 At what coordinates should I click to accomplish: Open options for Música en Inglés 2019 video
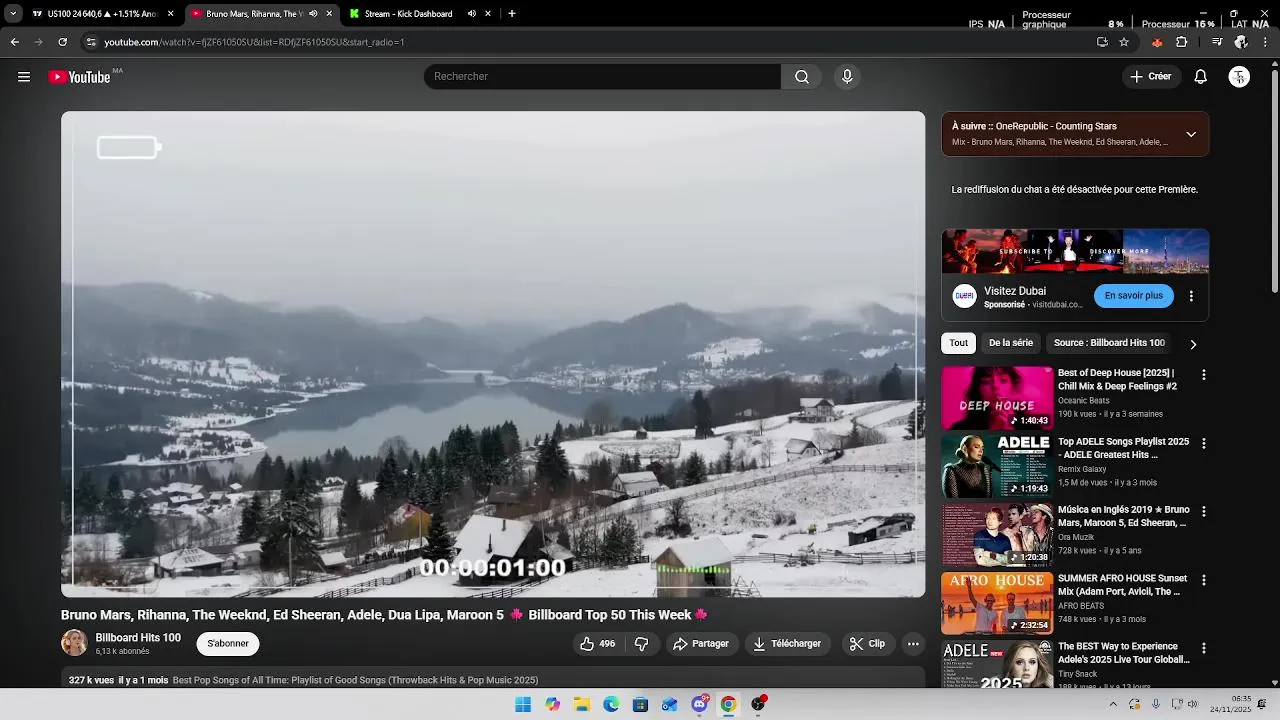1204,511
